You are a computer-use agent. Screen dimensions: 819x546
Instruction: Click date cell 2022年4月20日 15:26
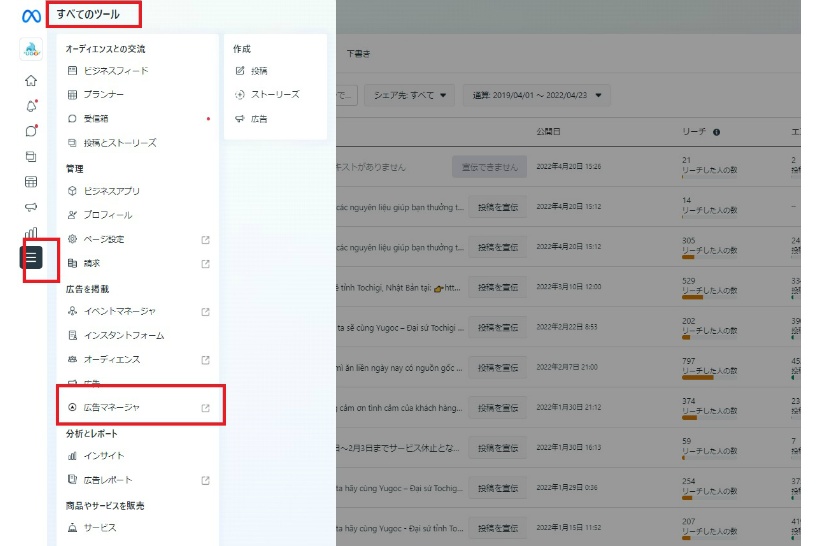(x=569, y=167)
